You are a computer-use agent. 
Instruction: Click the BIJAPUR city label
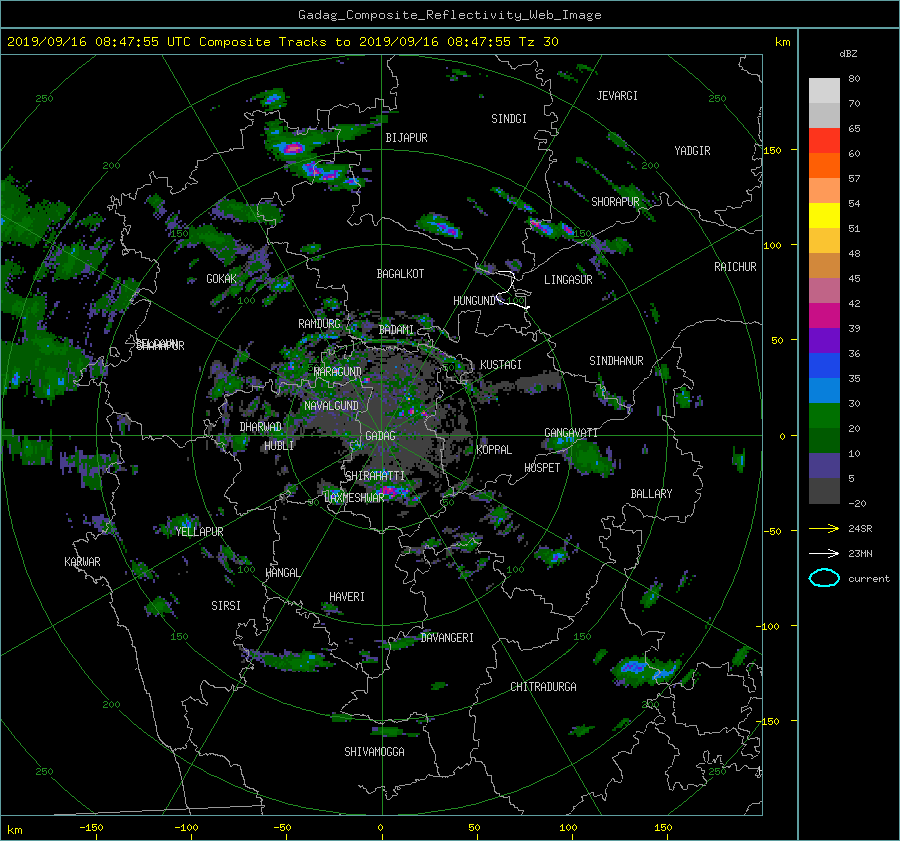pos(406,138)
